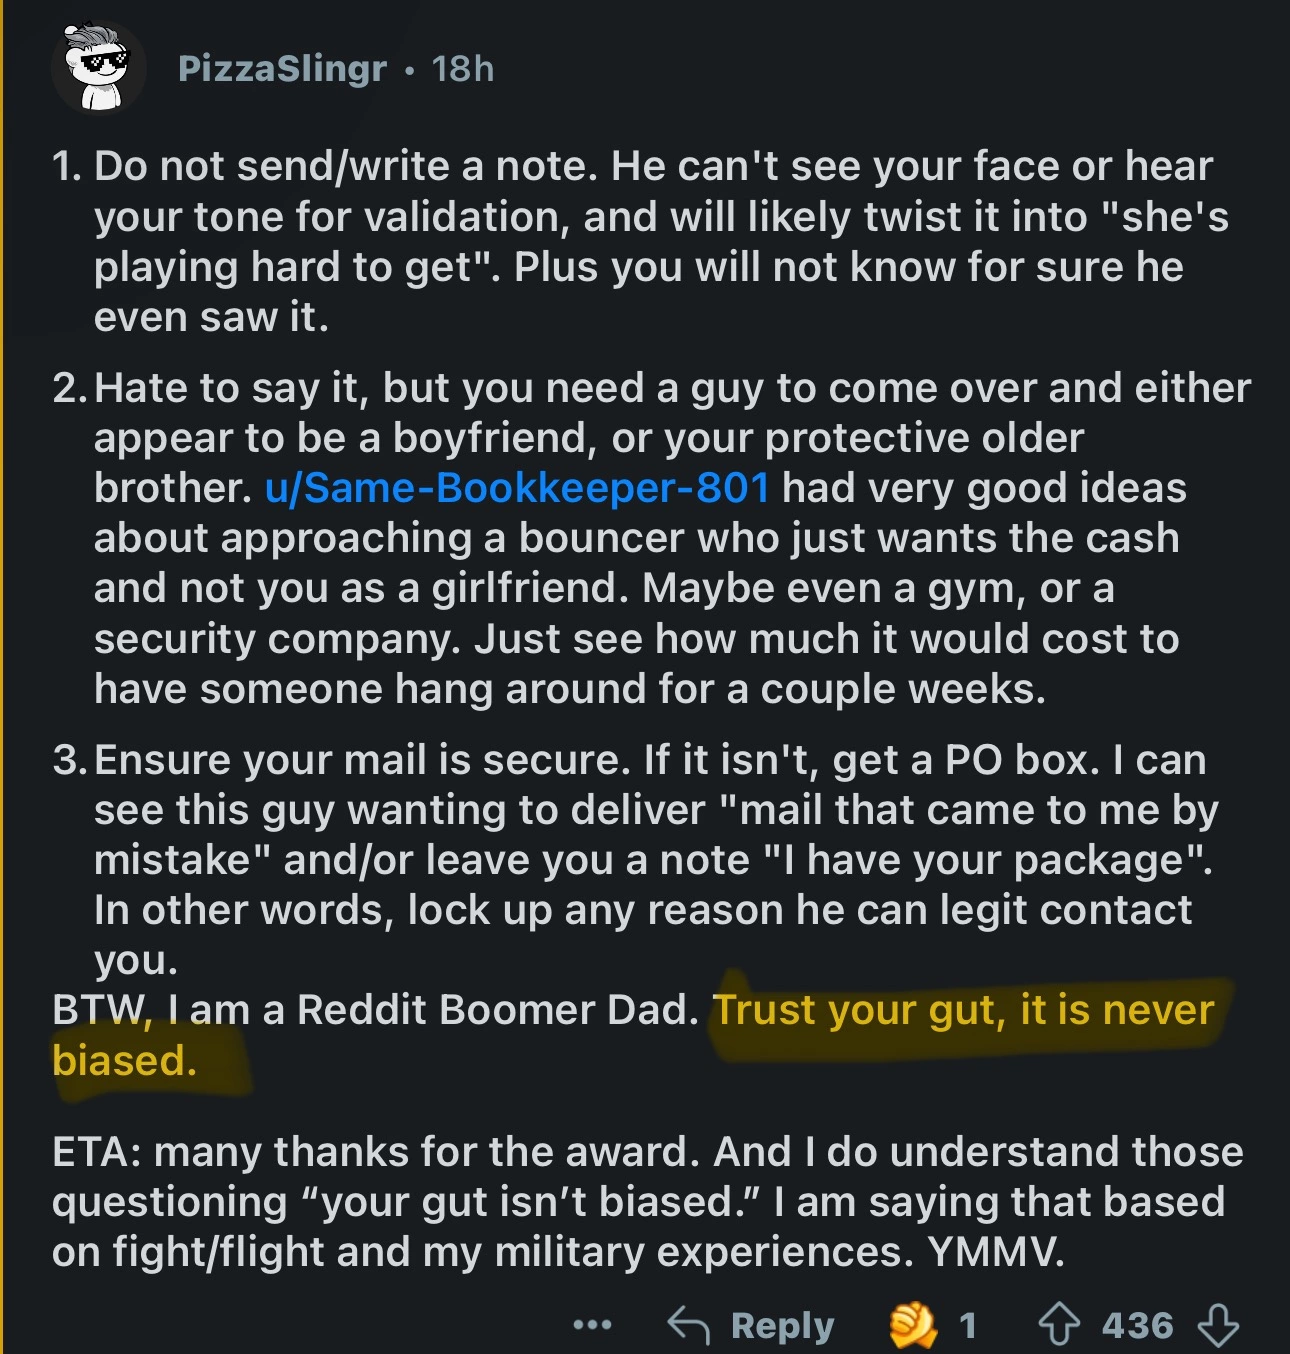Click the 436 vote score
This screenshot has width=1290, height=1354.
click(1137, 1326)
